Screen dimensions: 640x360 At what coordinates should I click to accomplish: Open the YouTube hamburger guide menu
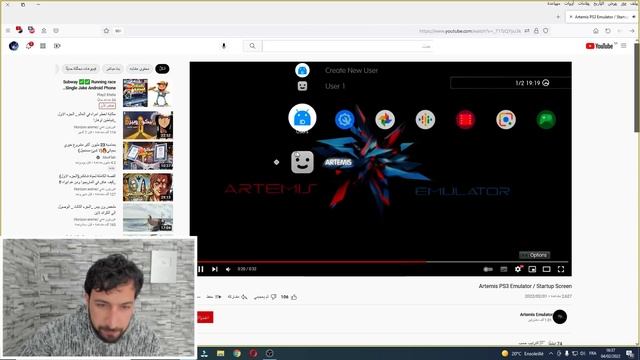(x=624, y=46)
